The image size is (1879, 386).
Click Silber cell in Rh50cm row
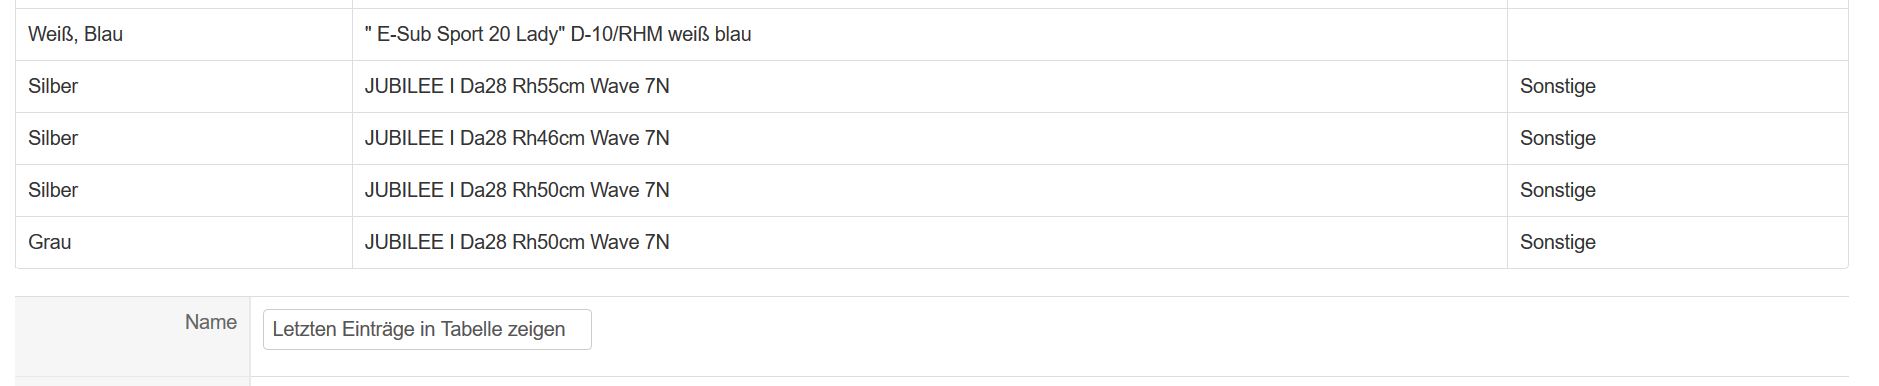[x=184, y=190]
